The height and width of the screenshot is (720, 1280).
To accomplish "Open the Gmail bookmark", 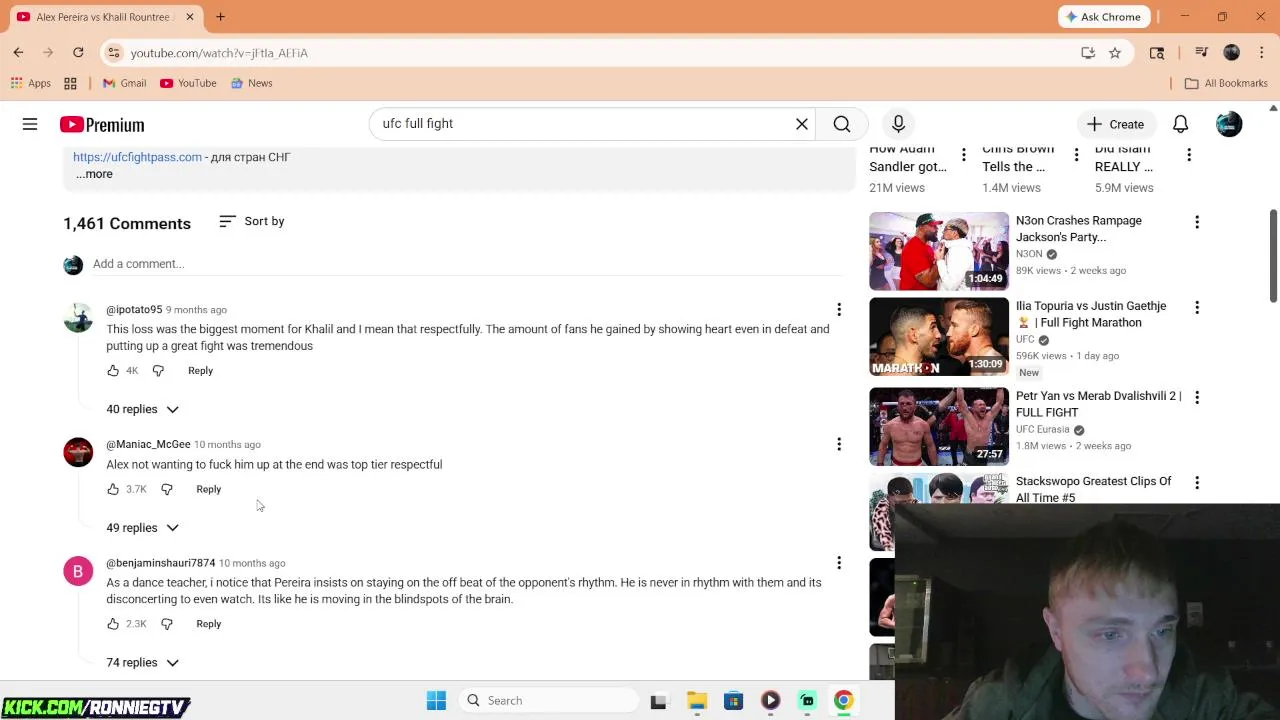I will 125,83.
